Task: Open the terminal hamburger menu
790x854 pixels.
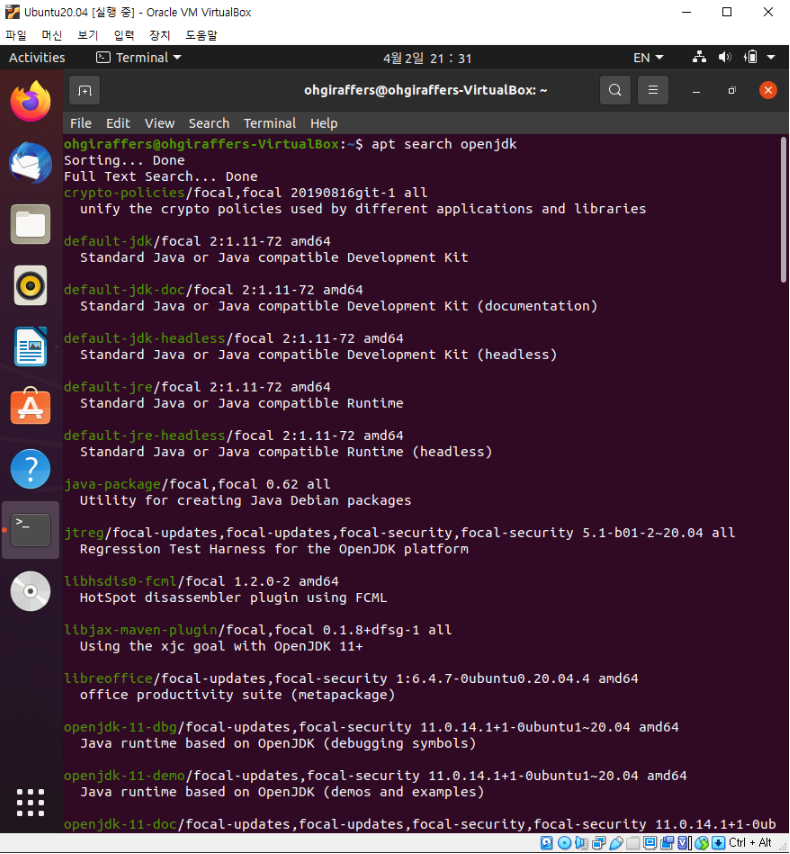Action: (x=653, y=90)
